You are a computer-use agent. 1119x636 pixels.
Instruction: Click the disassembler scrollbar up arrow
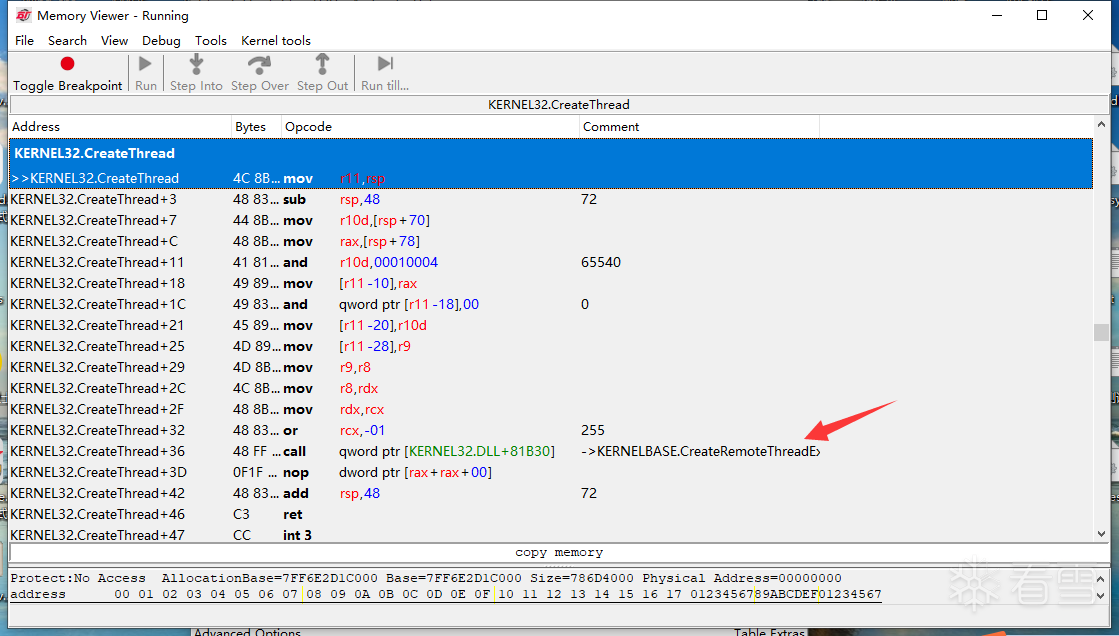(x=1101, y=125)
